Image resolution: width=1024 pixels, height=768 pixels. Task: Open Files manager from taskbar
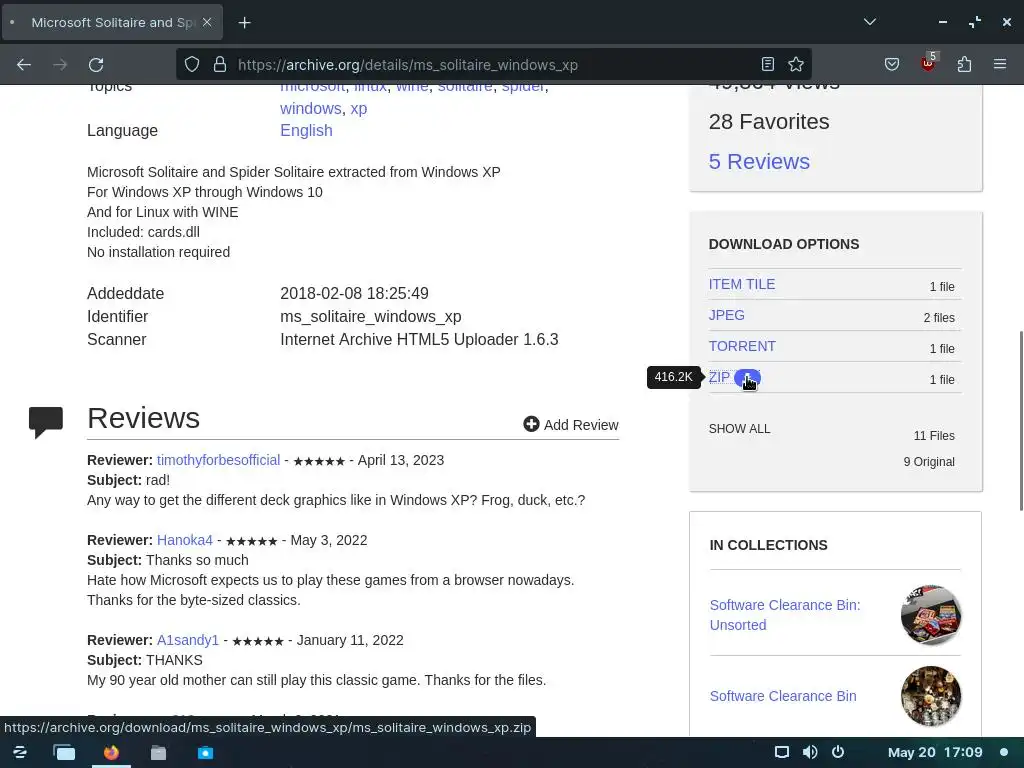158,752
